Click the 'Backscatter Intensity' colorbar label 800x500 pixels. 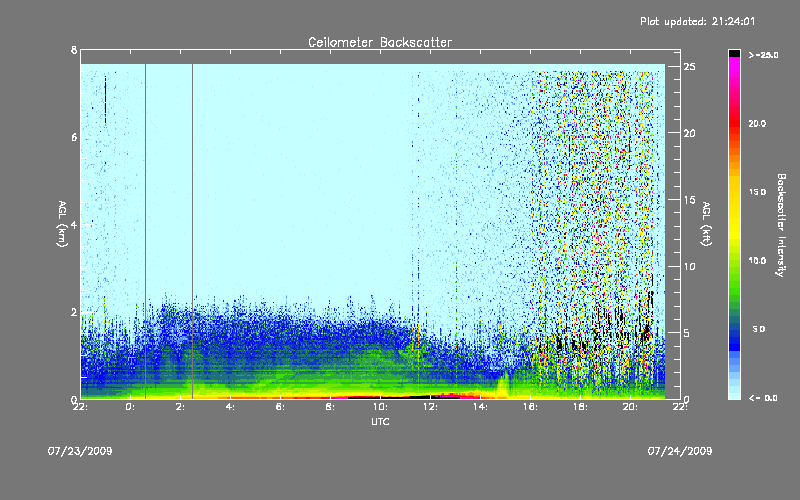pos(781,225)
